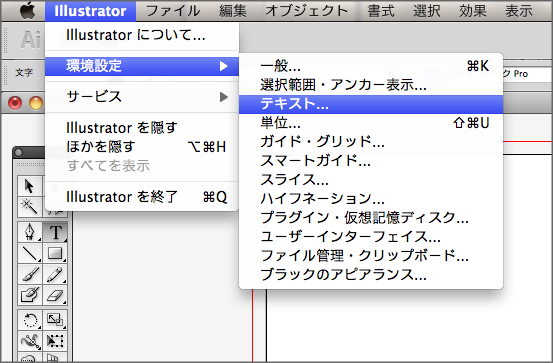Minimize the document window (yellow button)

[36, 103]
